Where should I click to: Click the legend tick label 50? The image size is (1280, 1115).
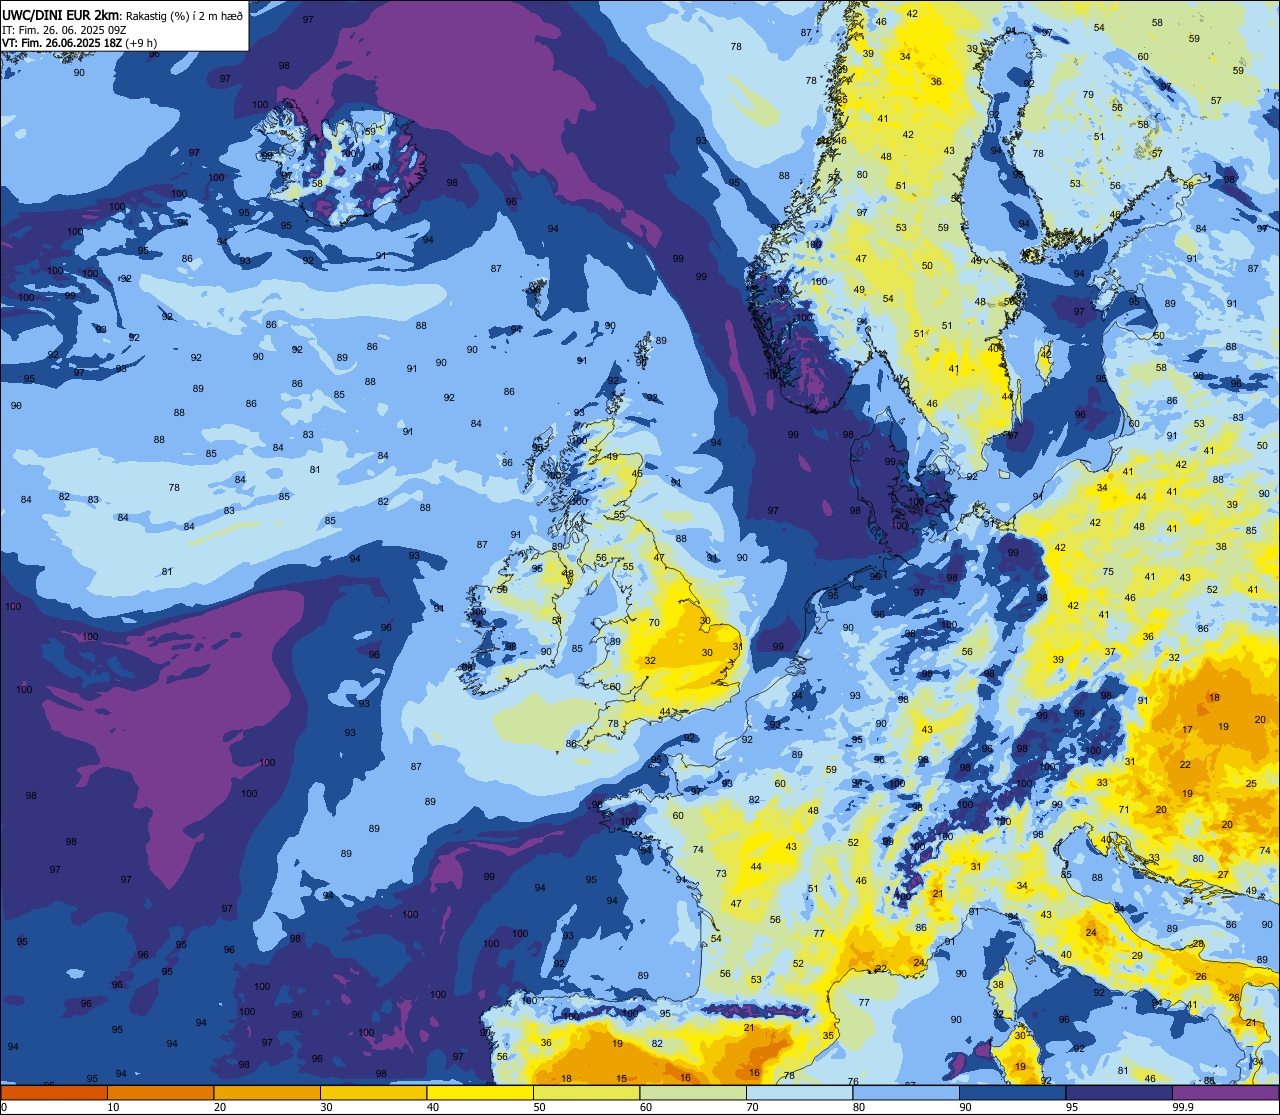pyautogui.click(x=539, y=1107)
